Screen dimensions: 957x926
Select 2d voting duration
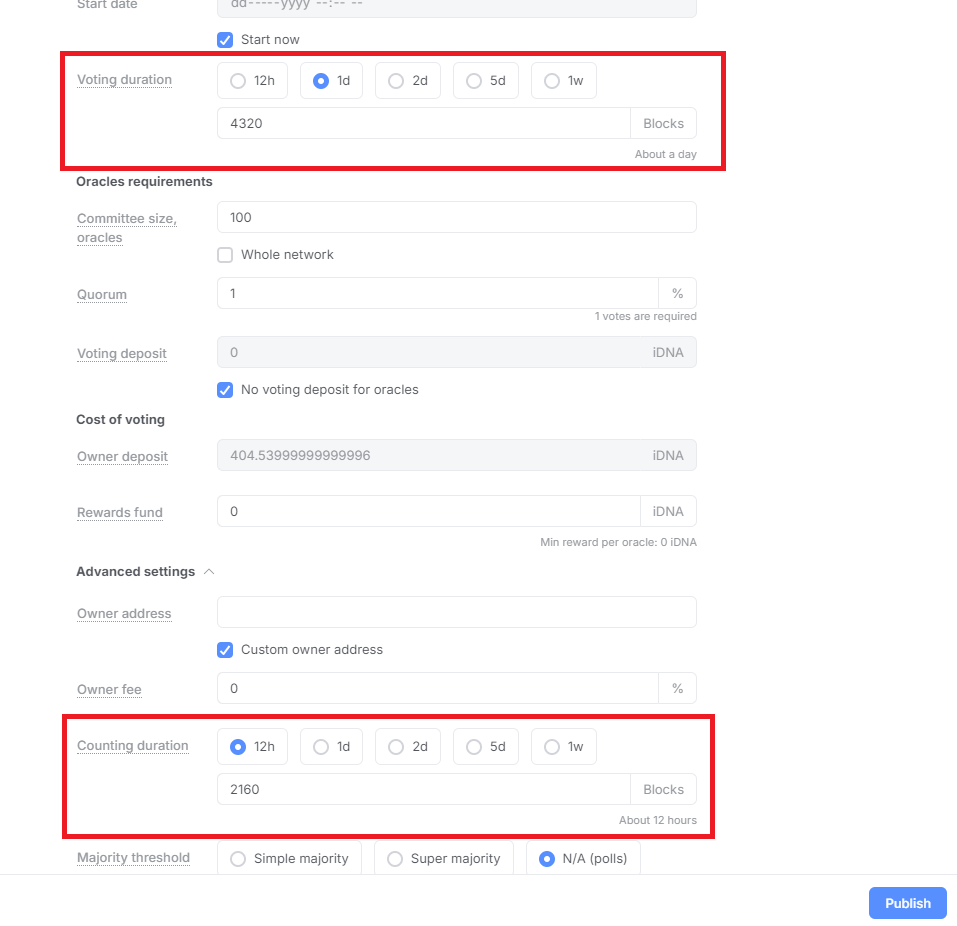coord(395,80)
